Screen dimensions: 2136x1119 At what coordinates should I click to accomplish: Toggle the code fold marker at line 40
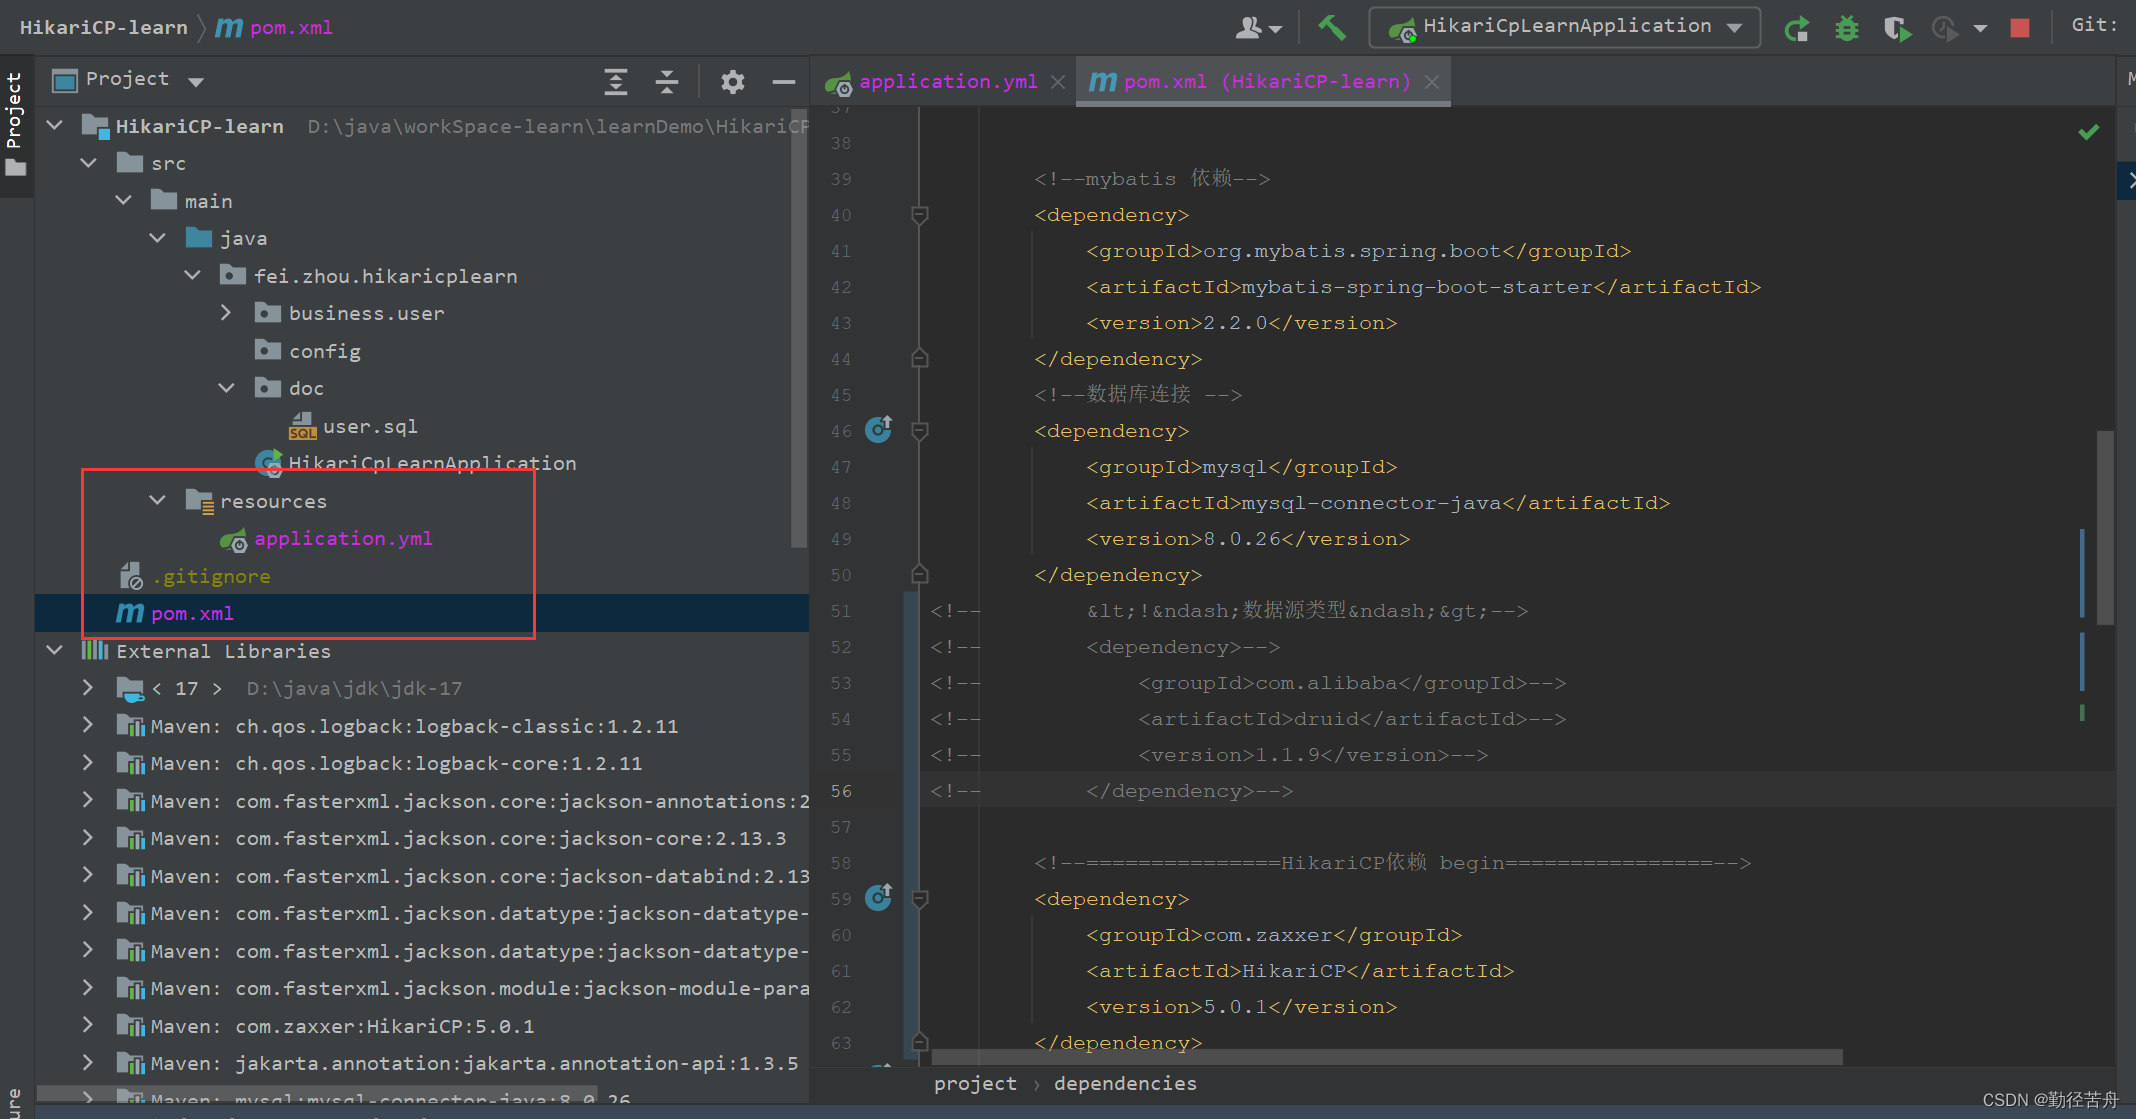(x=919, y=215)
